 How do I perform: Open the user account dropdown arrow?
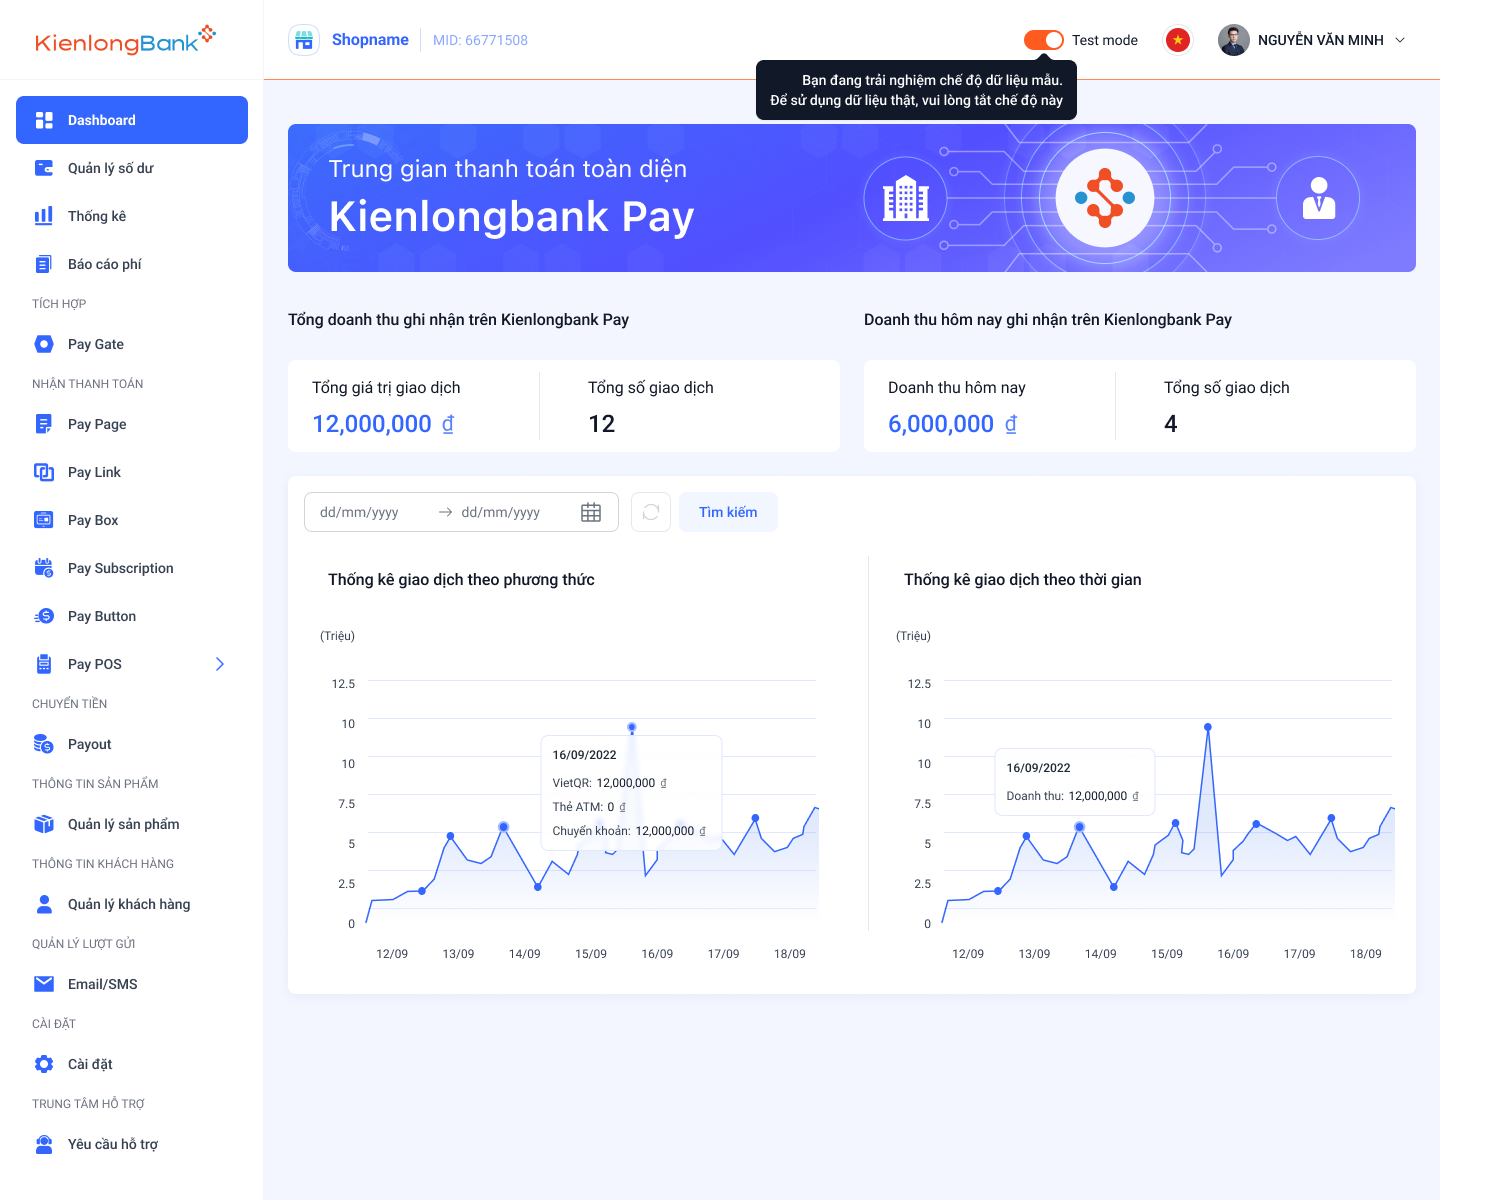pyautogui.click(x=1400, y=40)
